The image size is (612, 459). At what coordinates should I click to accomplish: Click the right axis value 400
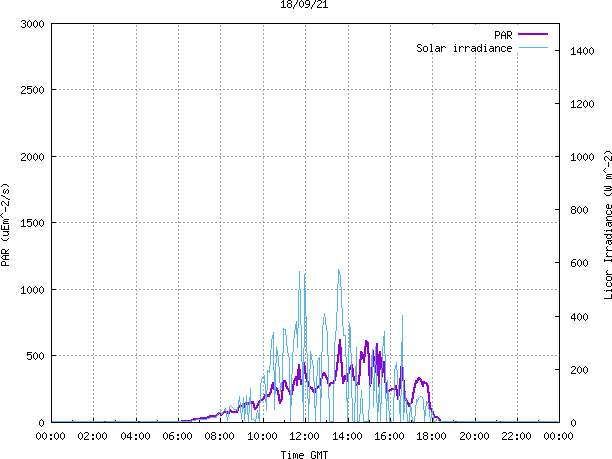579,317
